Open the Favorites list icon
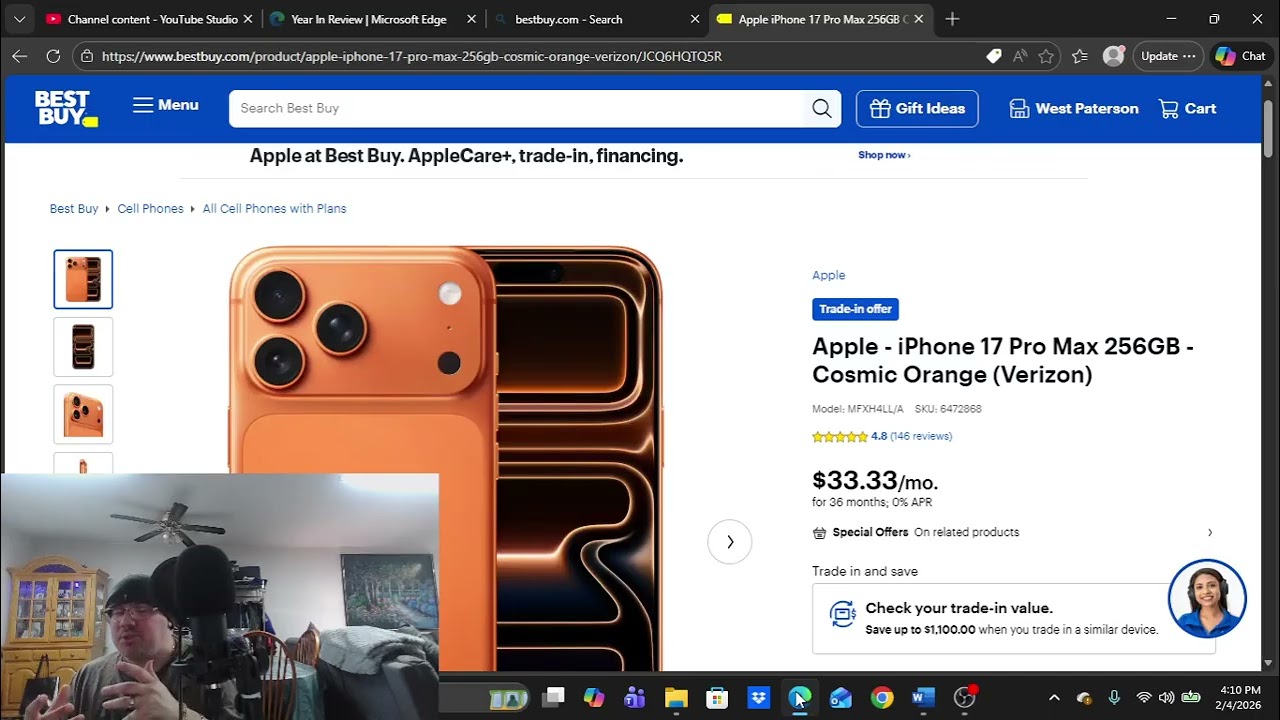Screen dimensions: 1280x720 tap(1080, 56)
